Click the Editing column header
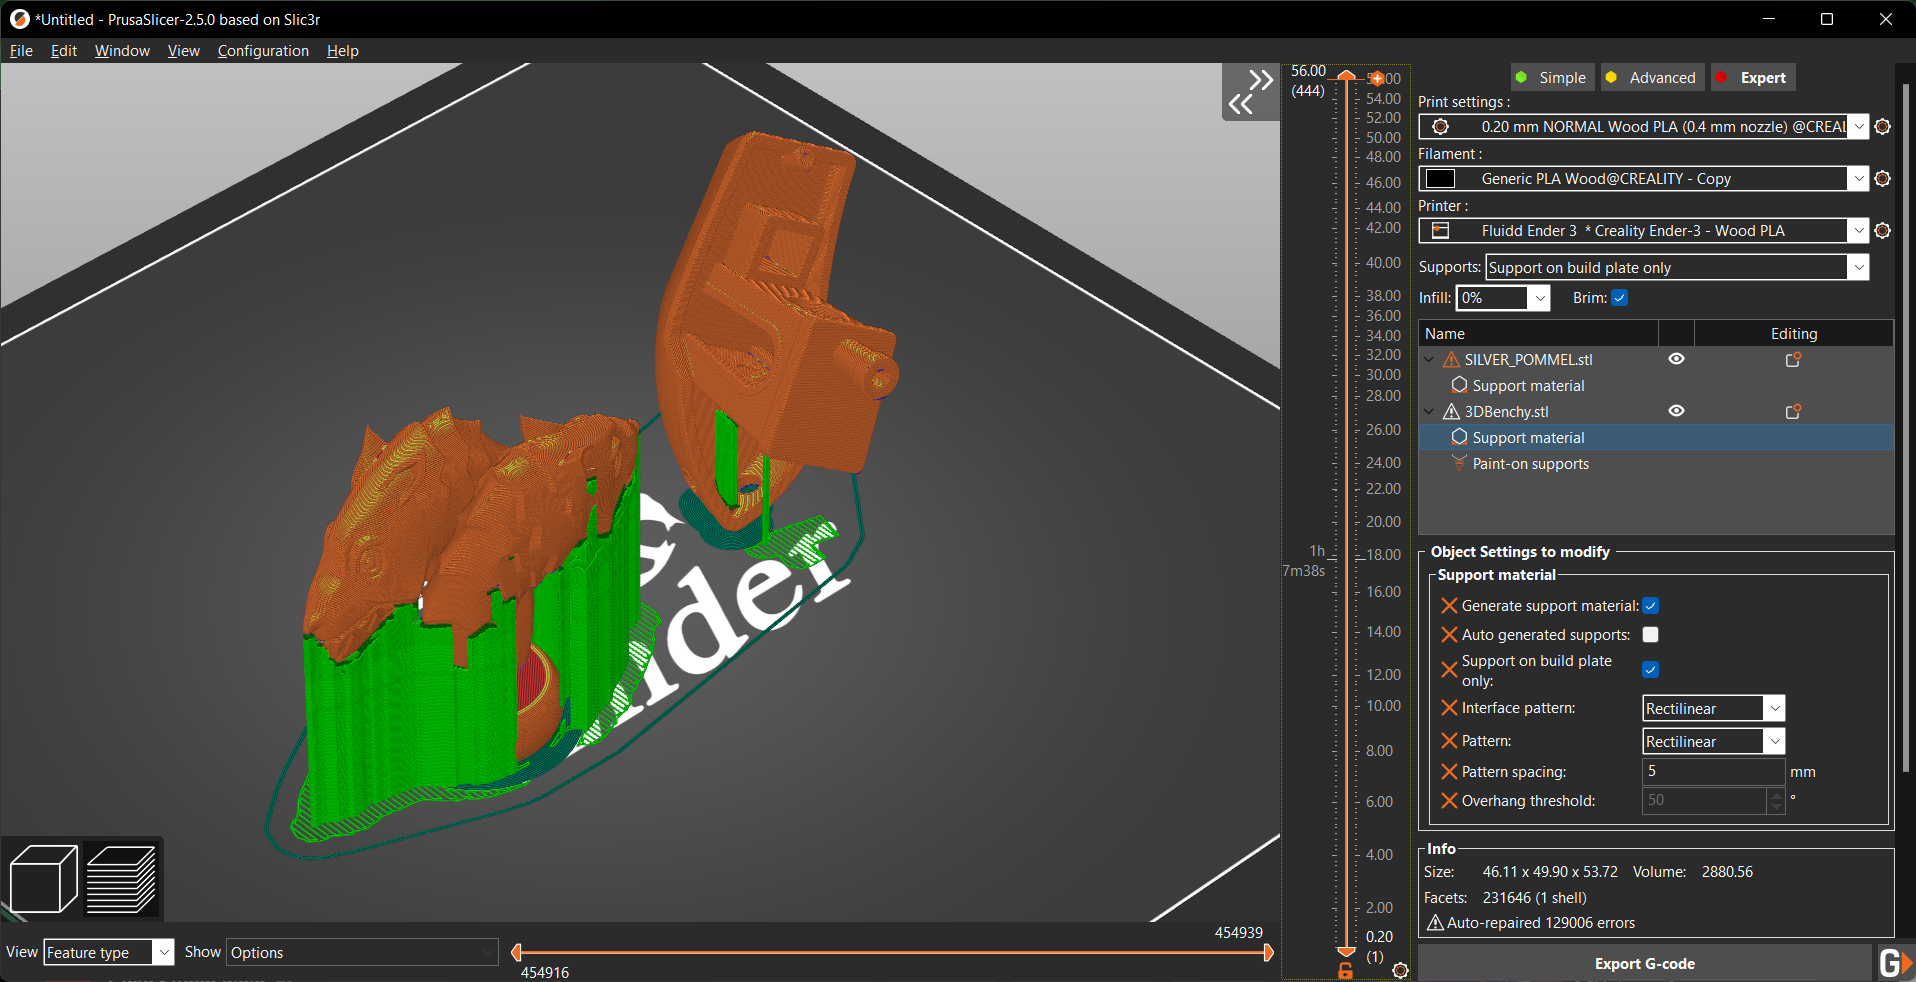This screenshot has height=982, width=1916. 1794,334
